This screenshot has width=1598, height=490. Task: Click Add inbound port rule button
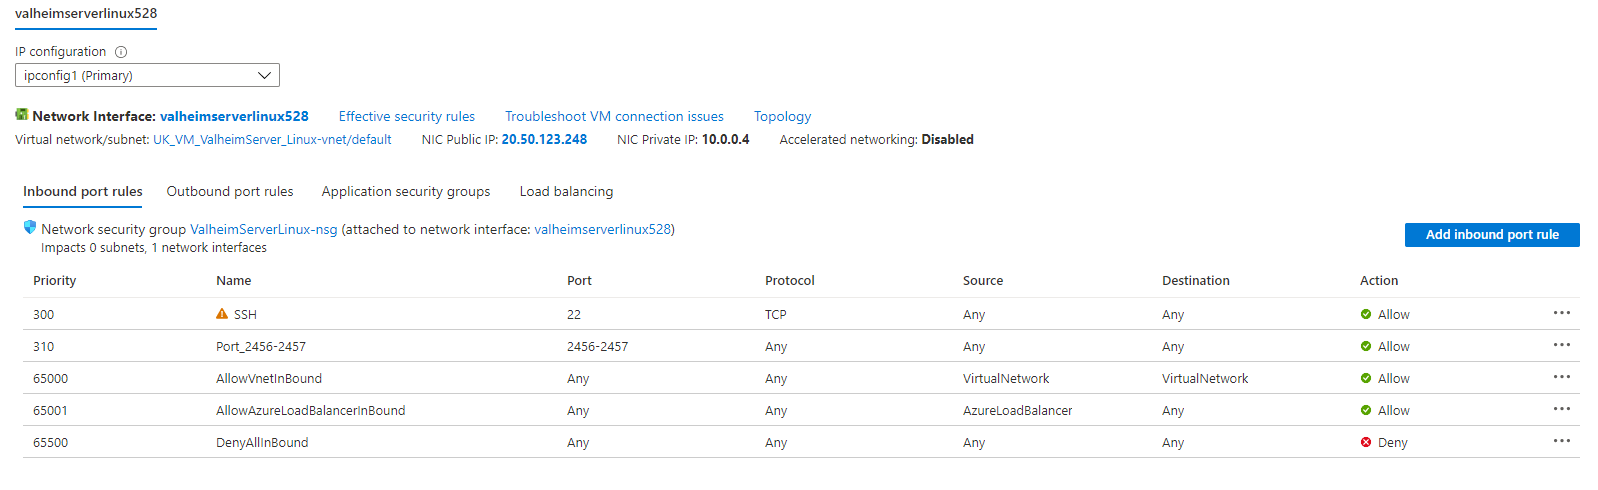[1492, 234]
